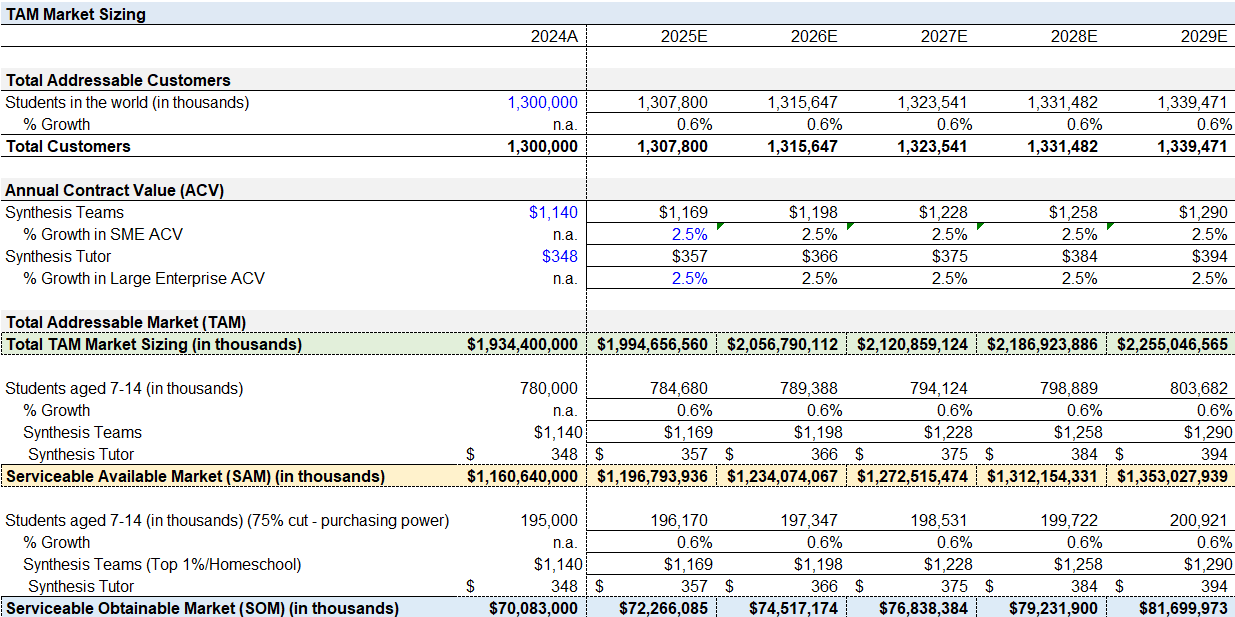
Task: Click the TAM value $2,255,046,565
Action: (x=1173, y=344)
